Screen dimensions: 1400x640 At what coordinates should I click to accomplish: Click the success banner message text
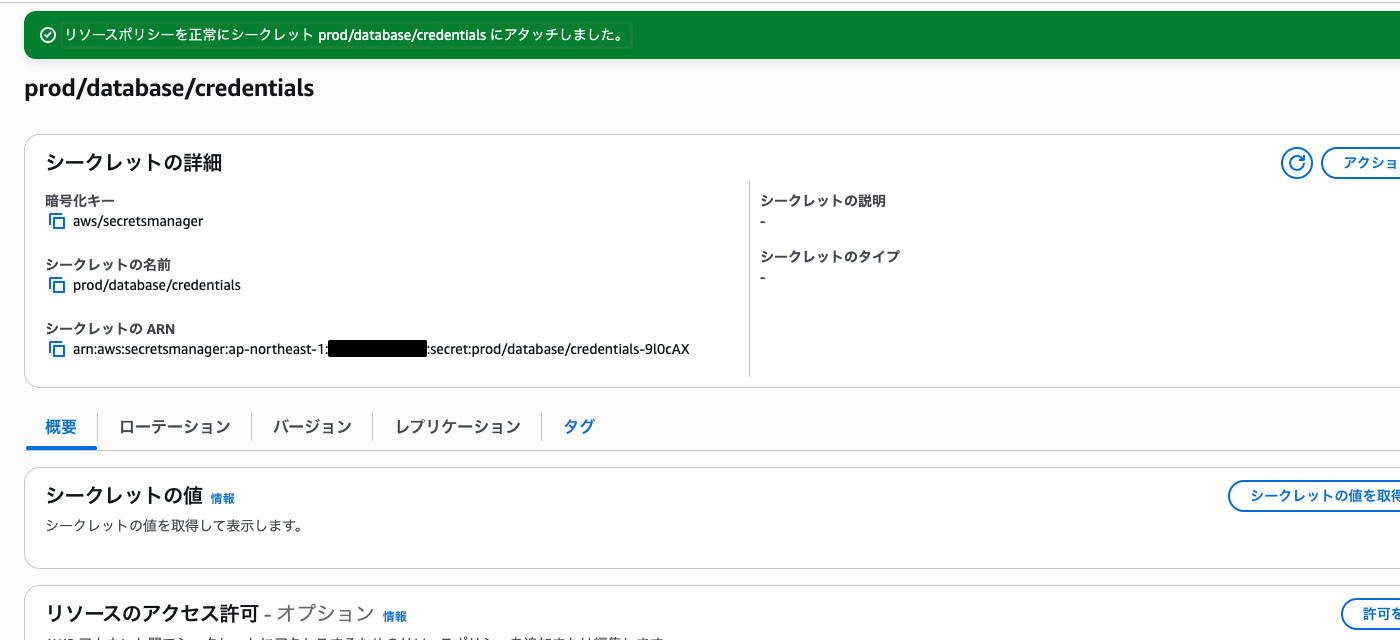point(345,35)
